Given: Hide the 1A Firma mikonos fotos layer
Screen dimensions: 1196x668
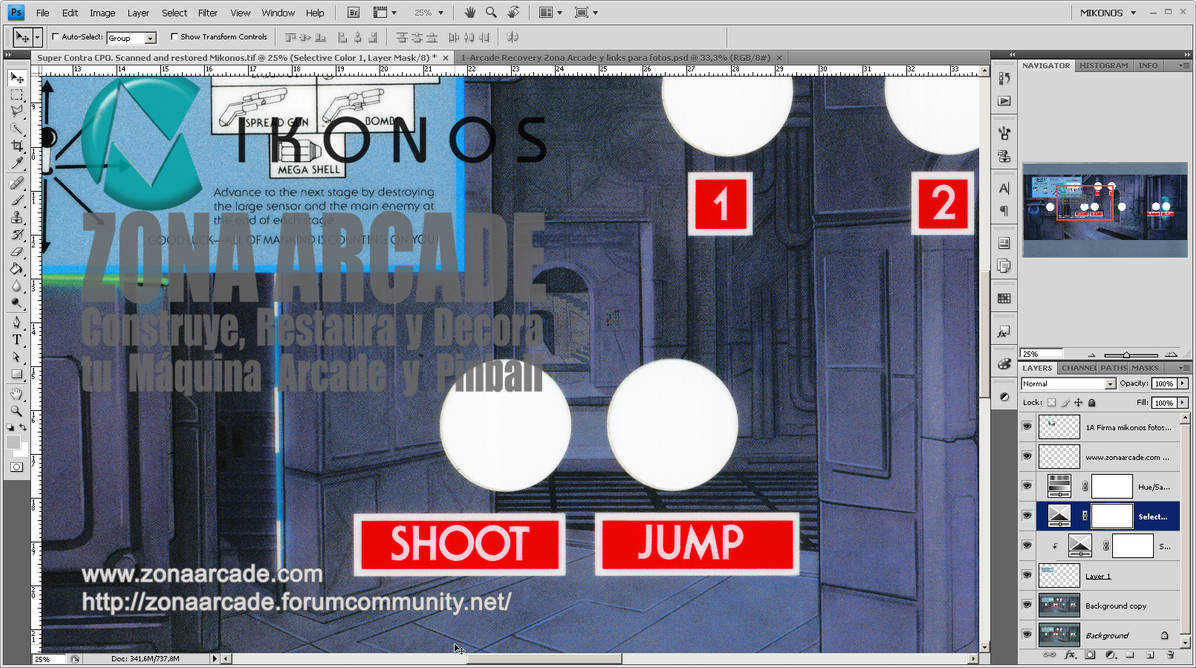Looking at the screenshot, I should point(1027,427).
